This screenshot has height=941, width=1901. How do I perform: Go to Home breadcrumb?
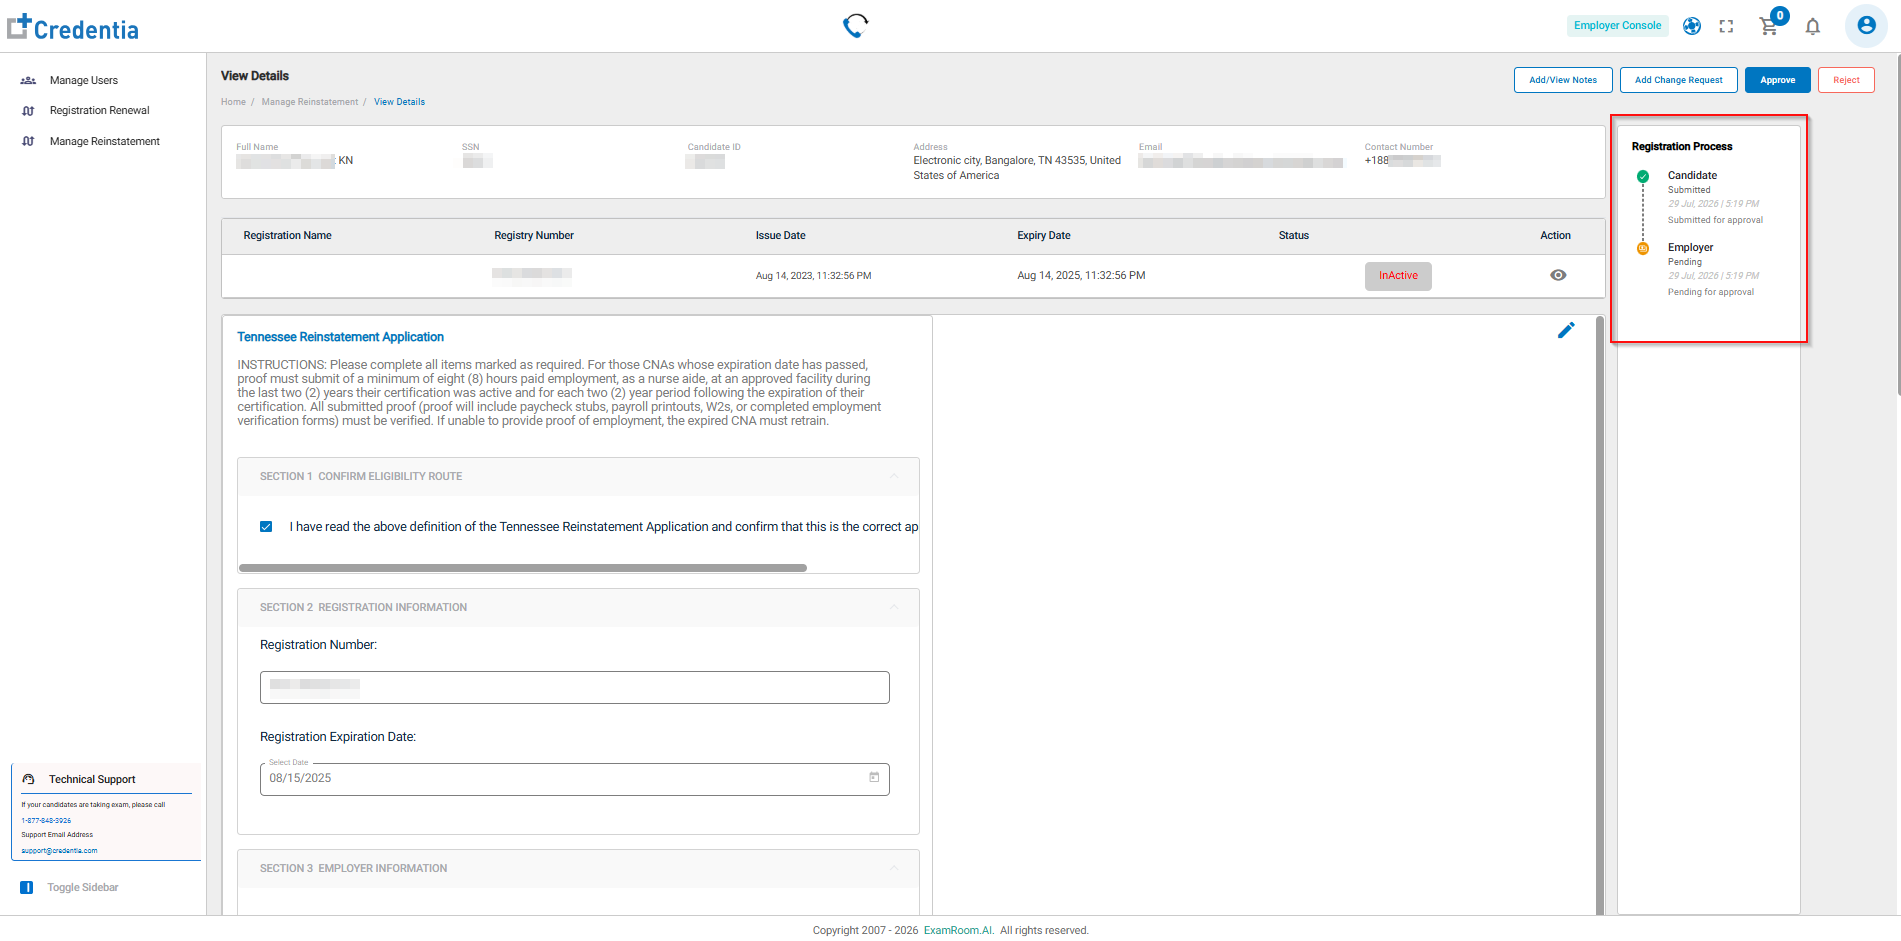233,102
